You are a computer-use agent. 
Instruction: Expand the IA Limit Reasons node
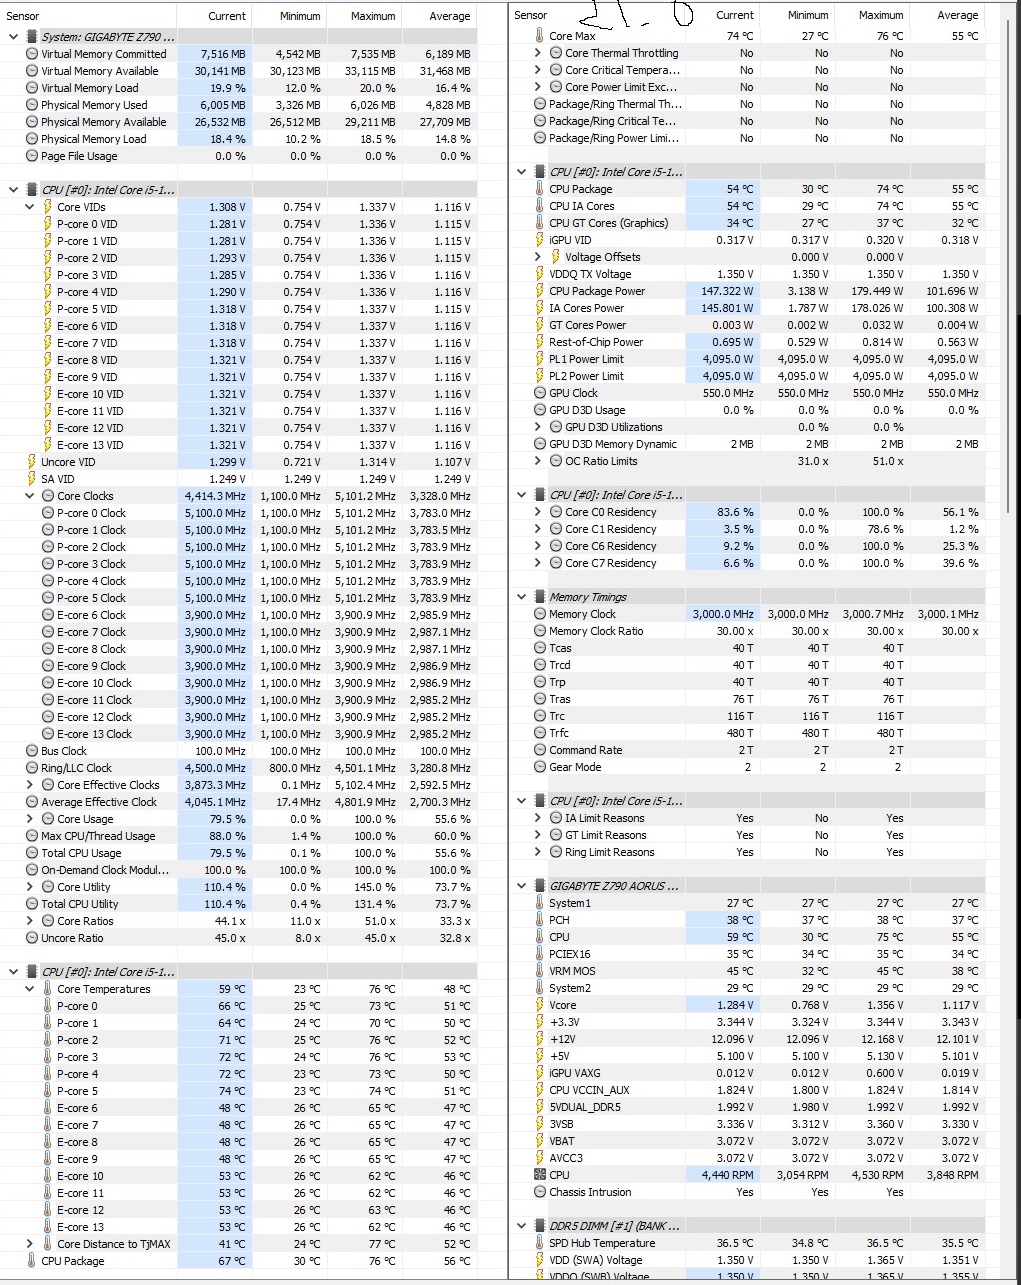[538, 818]
